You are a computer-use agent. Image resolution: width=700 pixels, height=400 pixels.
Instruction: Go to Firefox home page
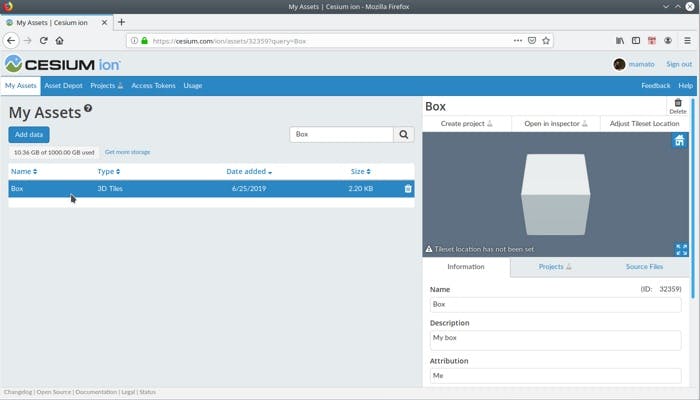click(60, 41)
